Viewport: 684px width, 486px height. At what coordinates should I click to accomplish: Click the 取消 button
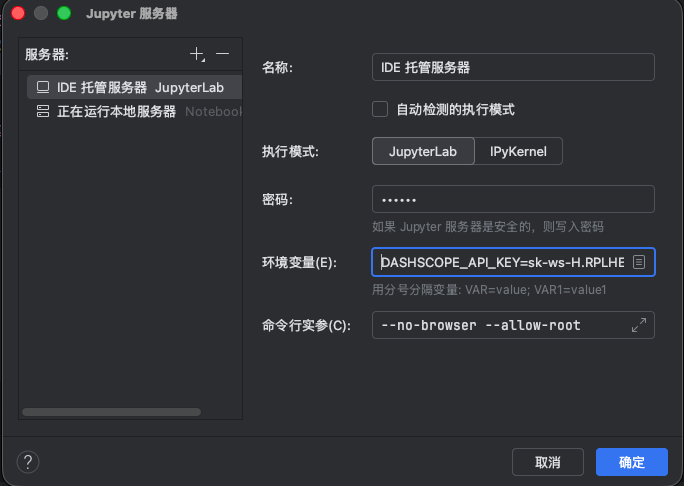pos(548,462)
